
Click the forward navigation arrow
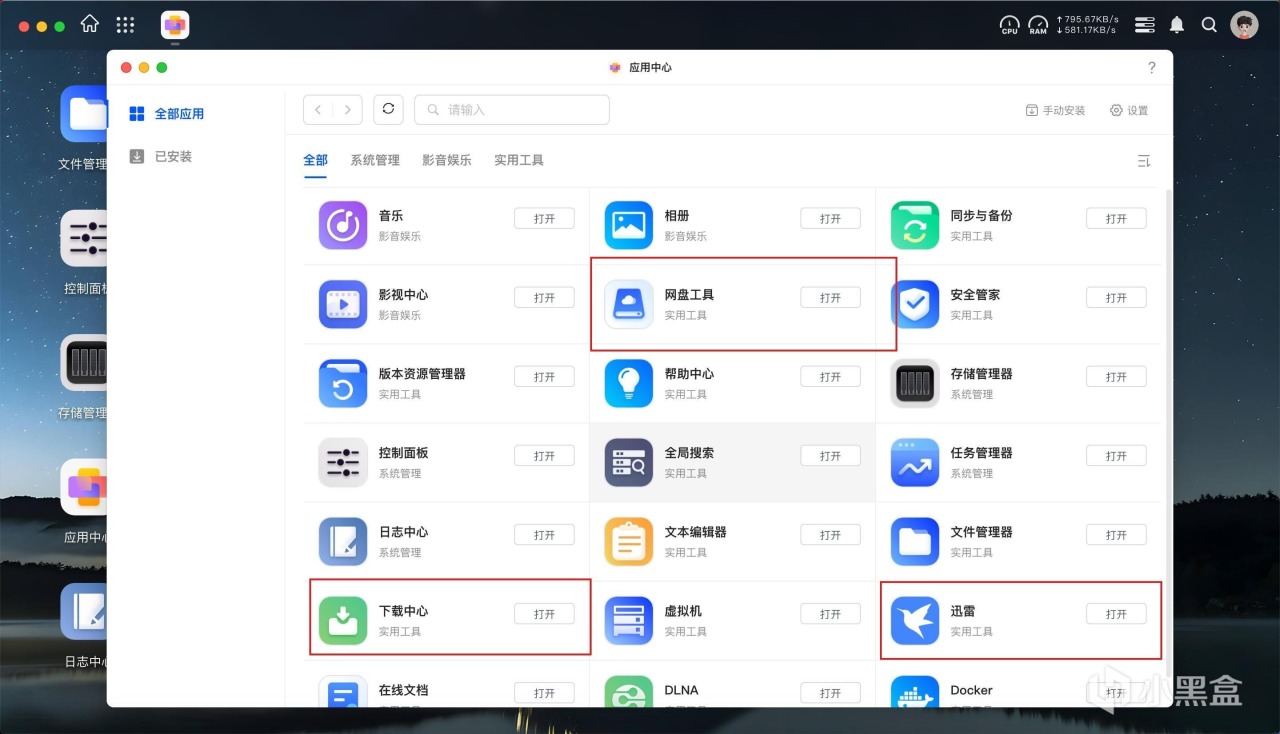[x=348, y=110]
